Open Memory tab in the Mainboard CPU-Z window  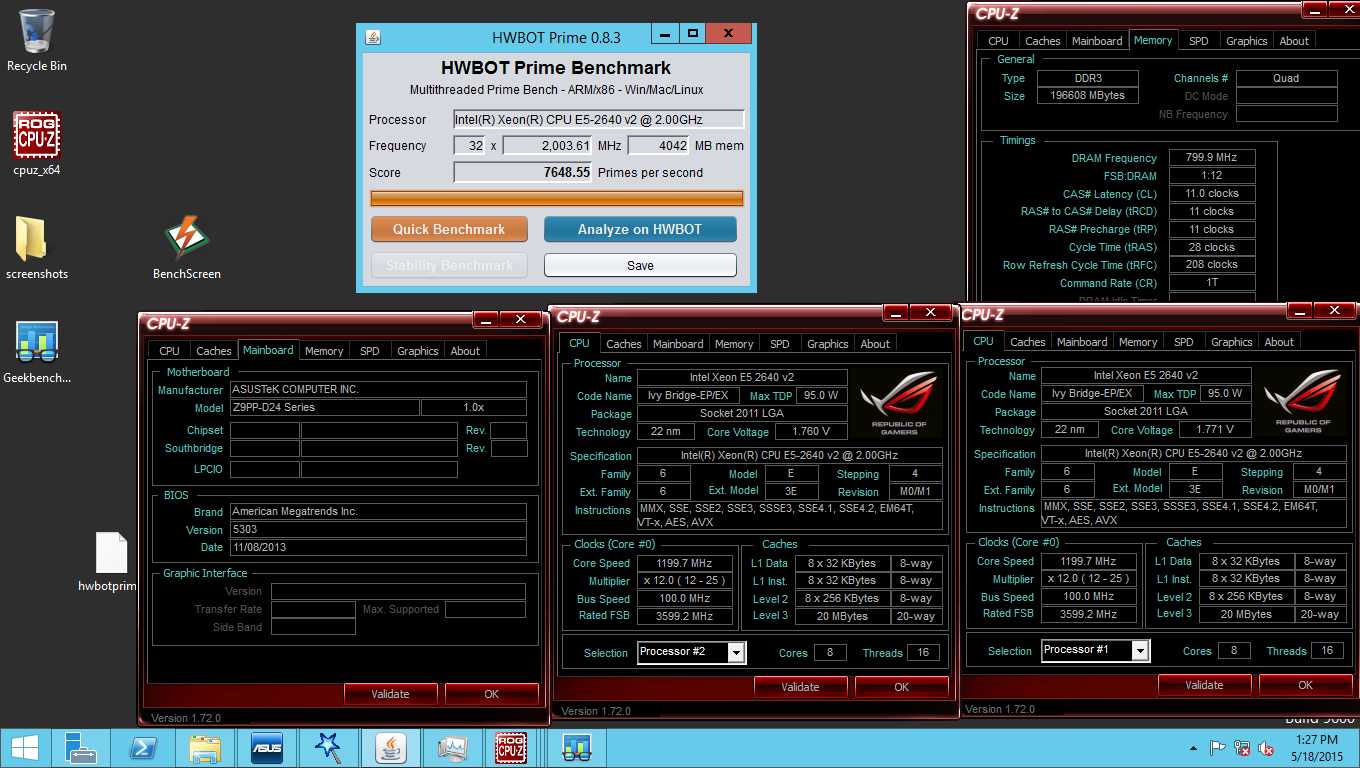point(324,351)
